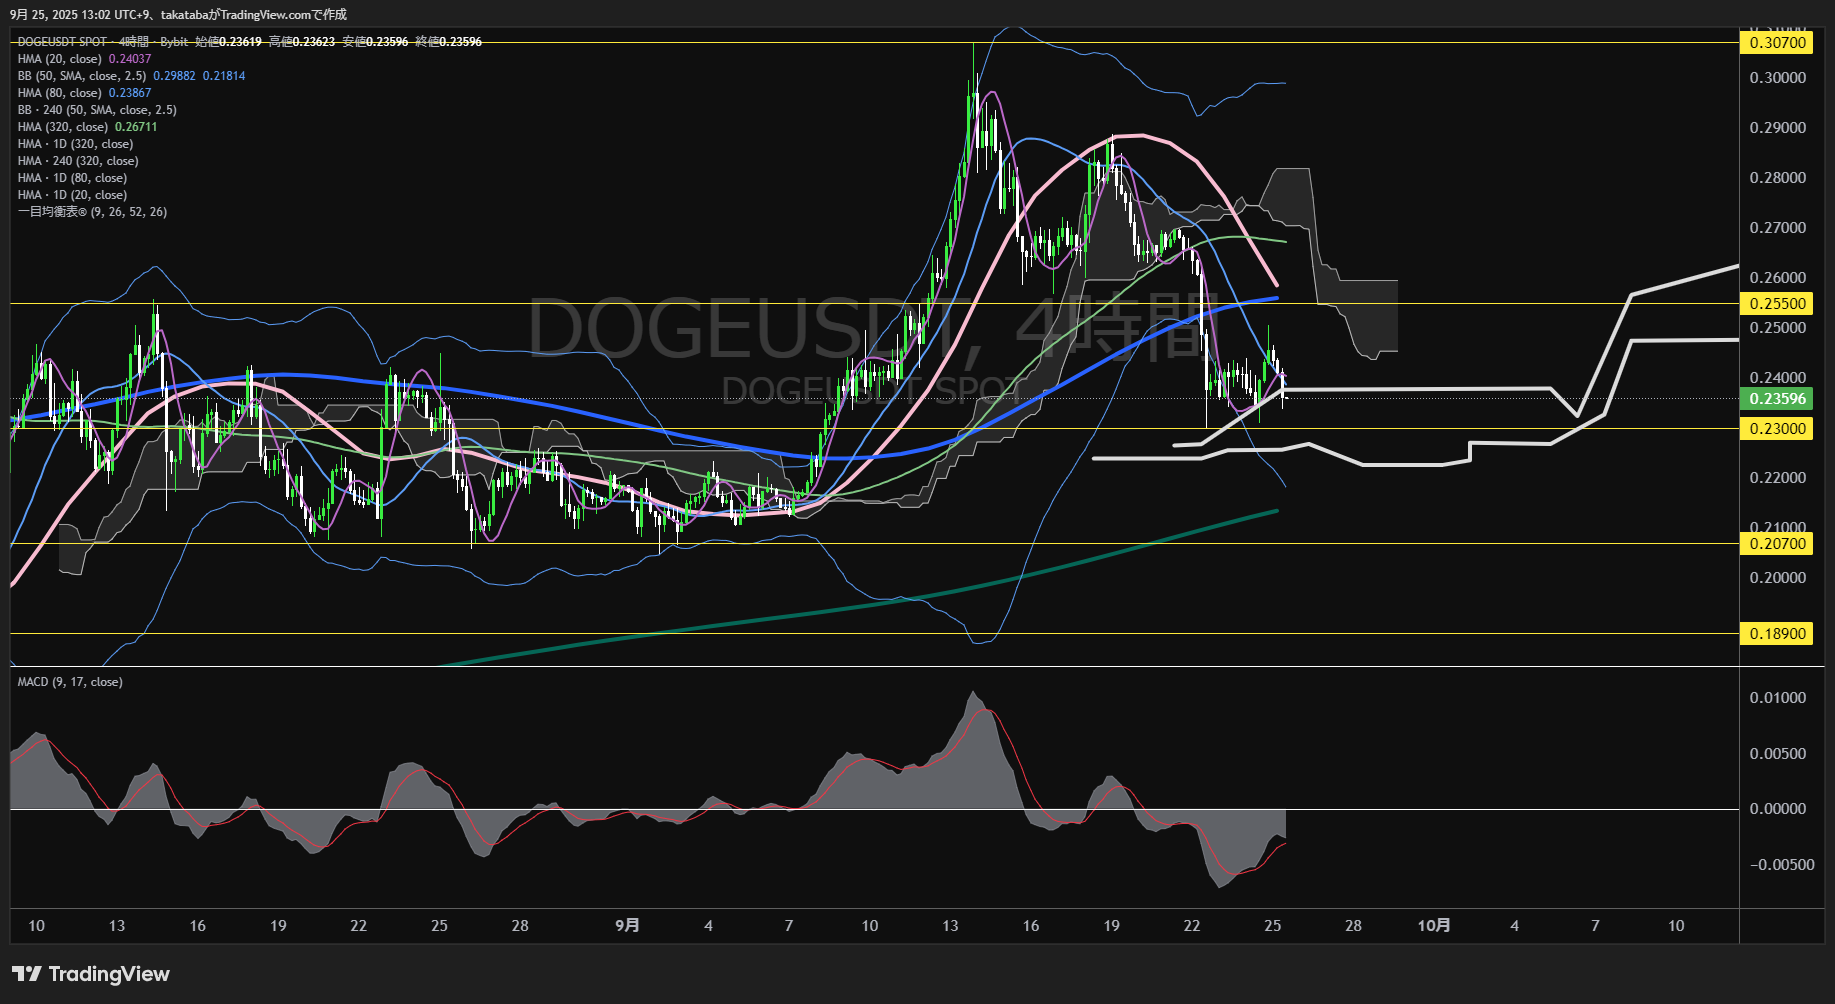Click the 0.18900 yellow price label
The image size is (1835, 1004).
1777,633
